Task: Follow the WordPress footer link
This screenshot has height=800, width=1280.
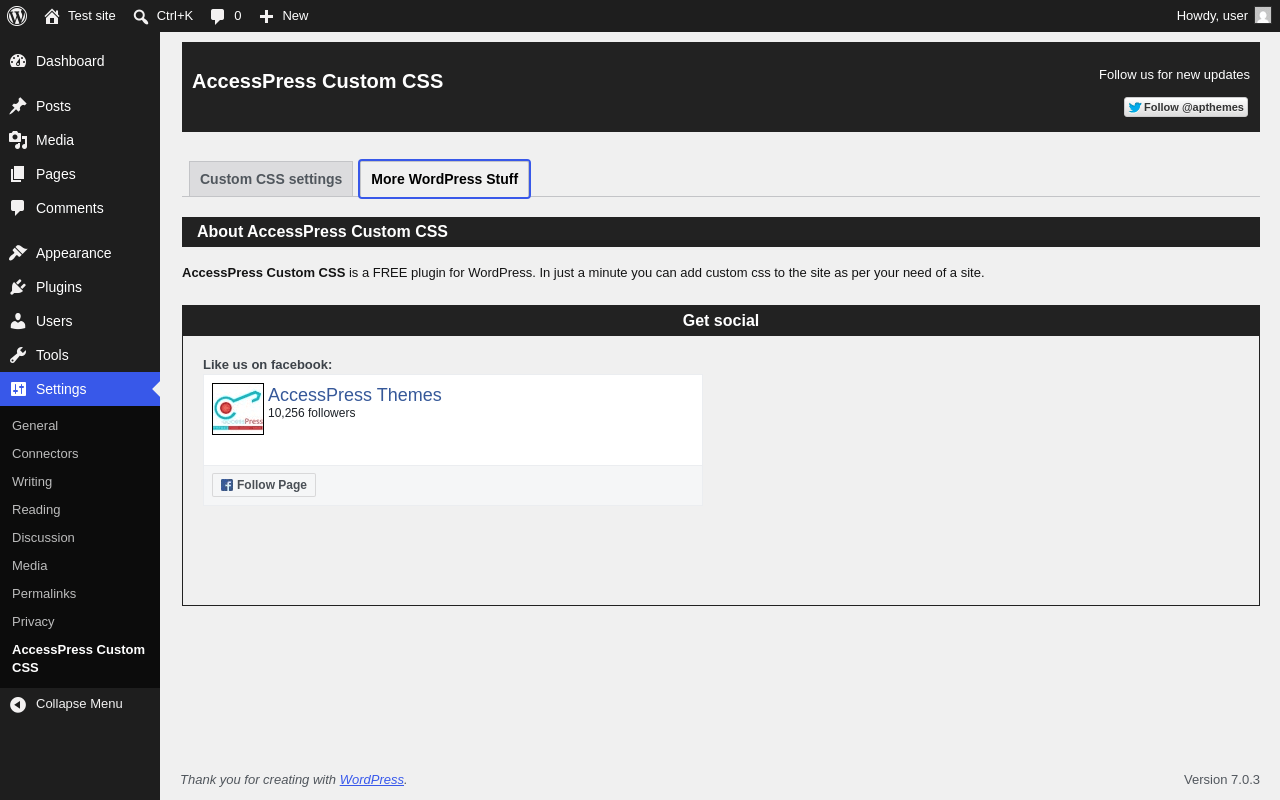Action: pyautogui.click(x=372, y=779)
